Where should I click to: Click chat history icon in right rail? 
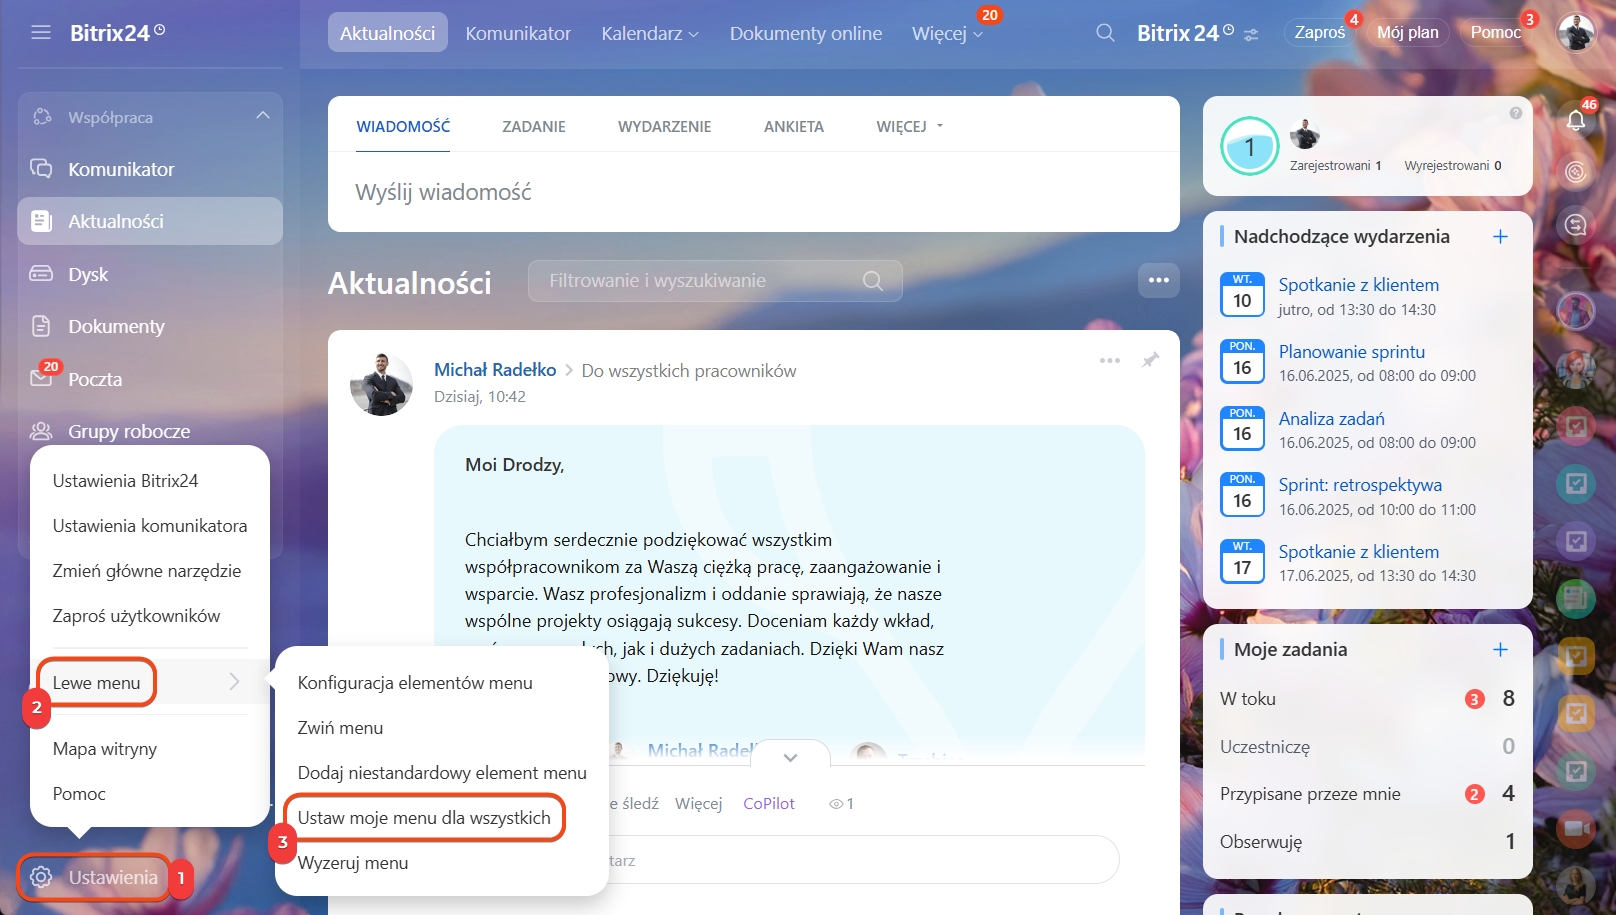pyautogui.click(x=1576, y=225)
